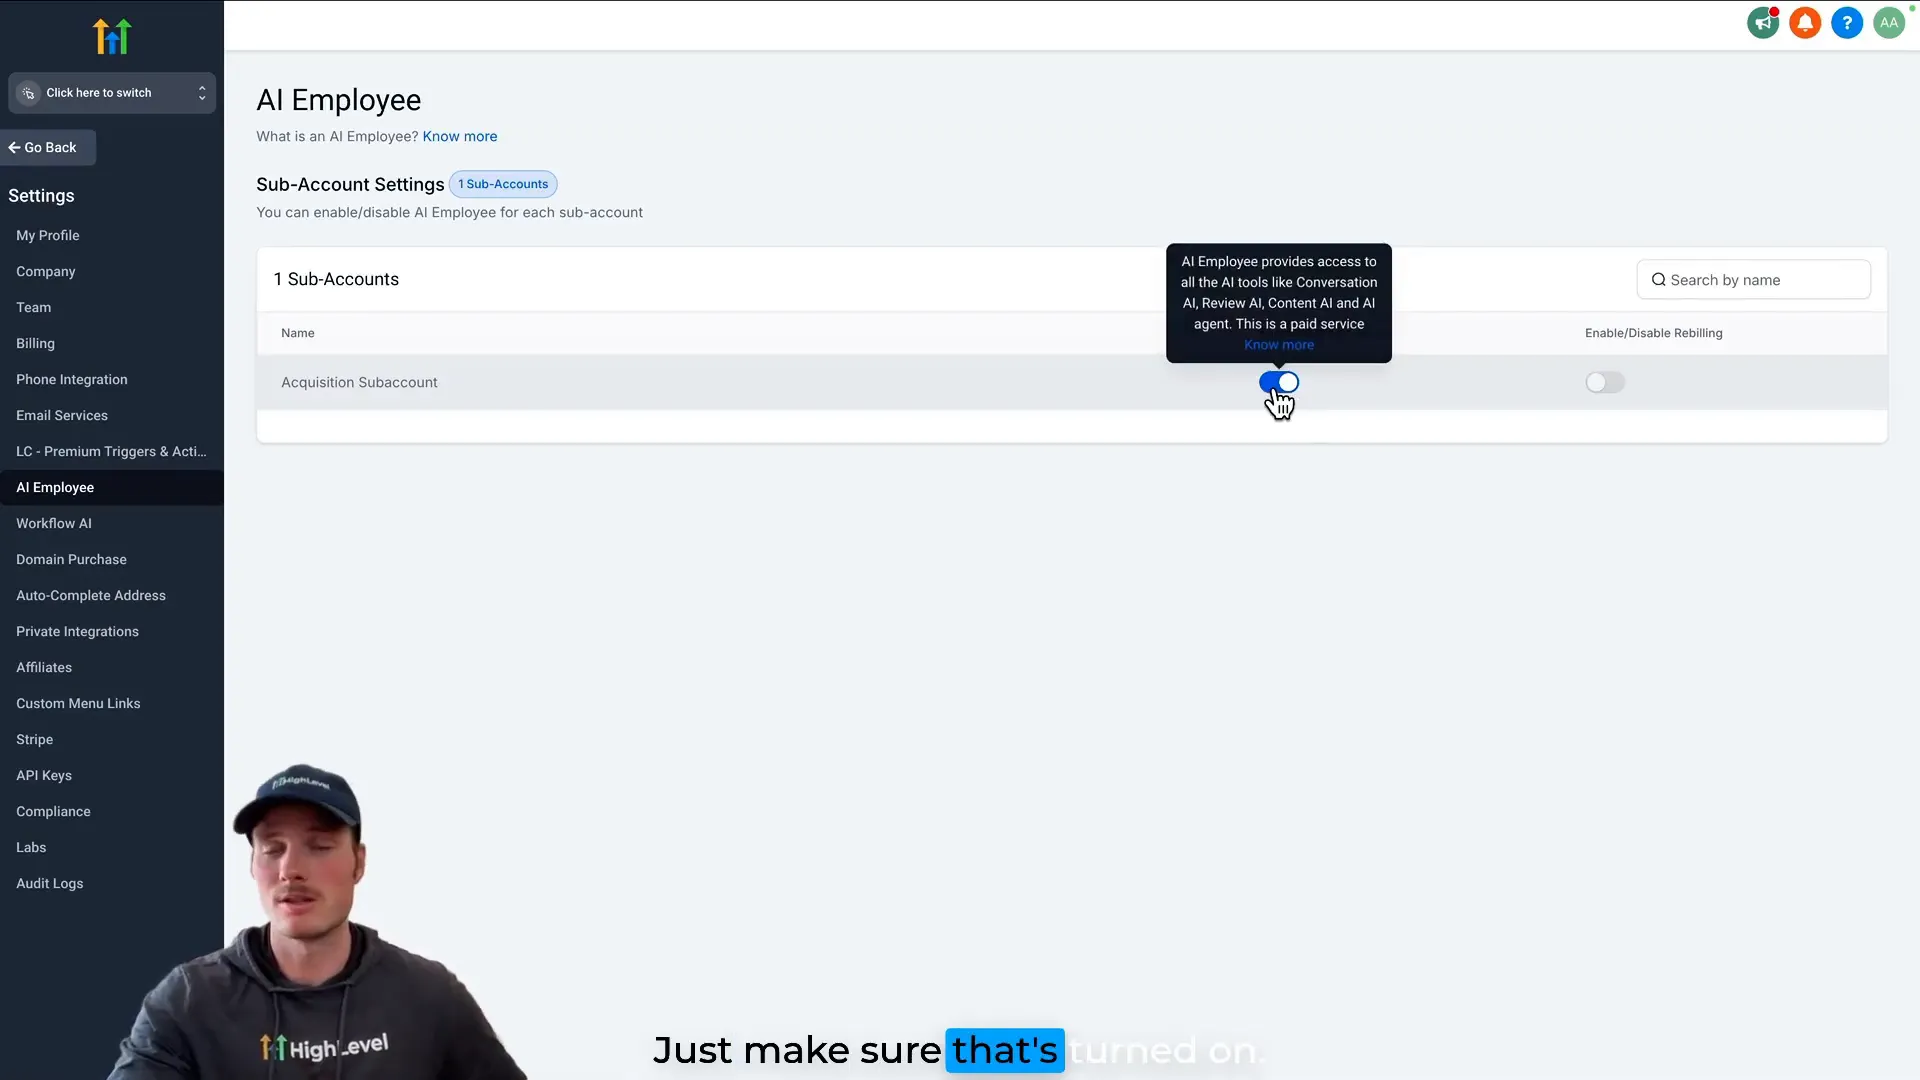Click the Name column header
This screenshot has width=1920, height=1080.
[297, 333]
